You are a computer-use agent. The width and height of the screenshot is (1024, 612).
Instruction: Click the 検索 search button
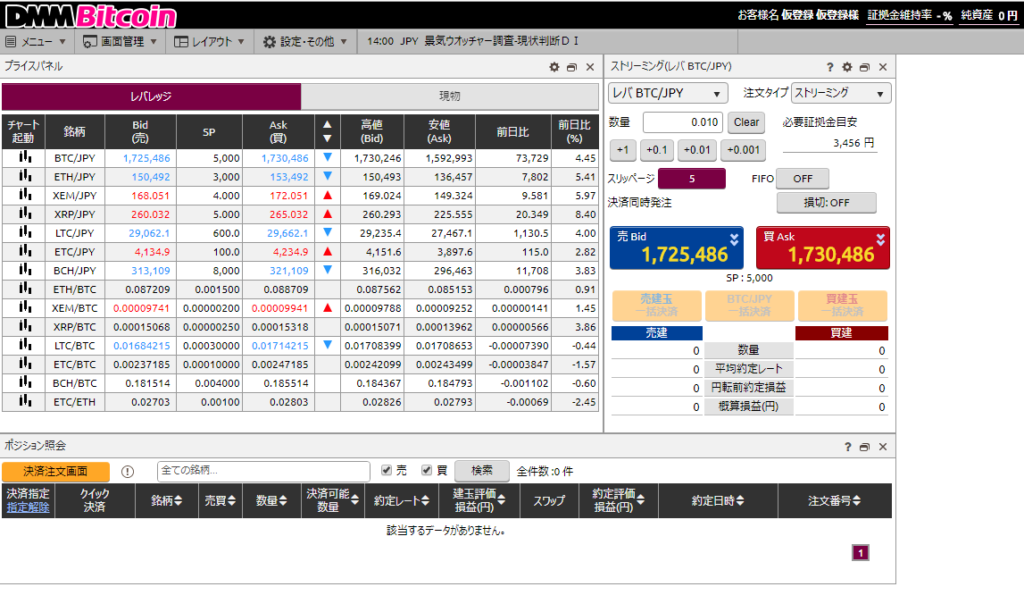tap(481, 470)
